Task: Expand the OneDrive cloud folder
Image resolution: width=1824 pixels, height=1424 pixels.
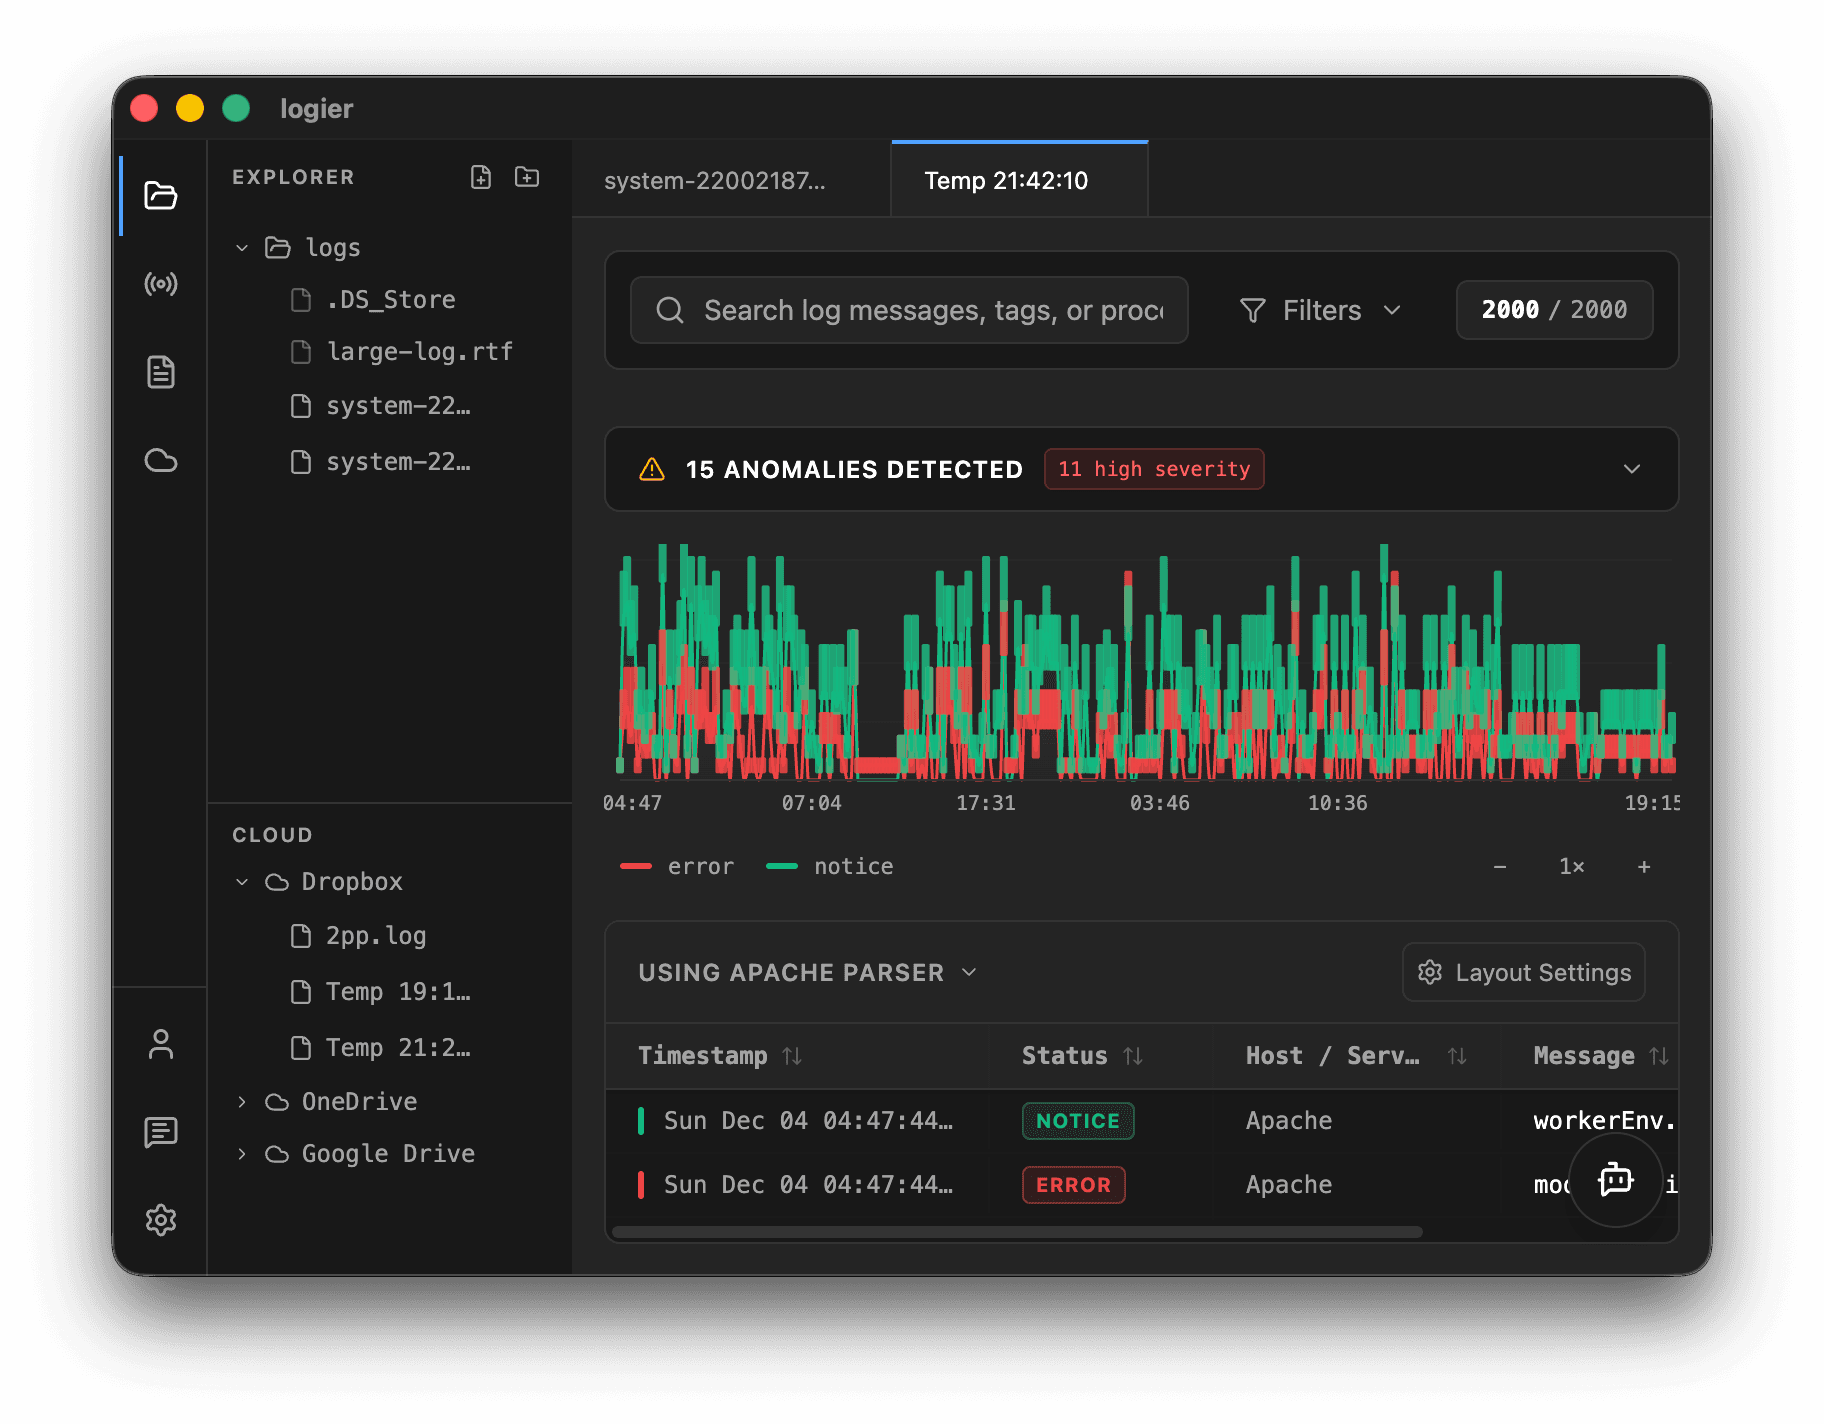Action: pos(241,1102)
